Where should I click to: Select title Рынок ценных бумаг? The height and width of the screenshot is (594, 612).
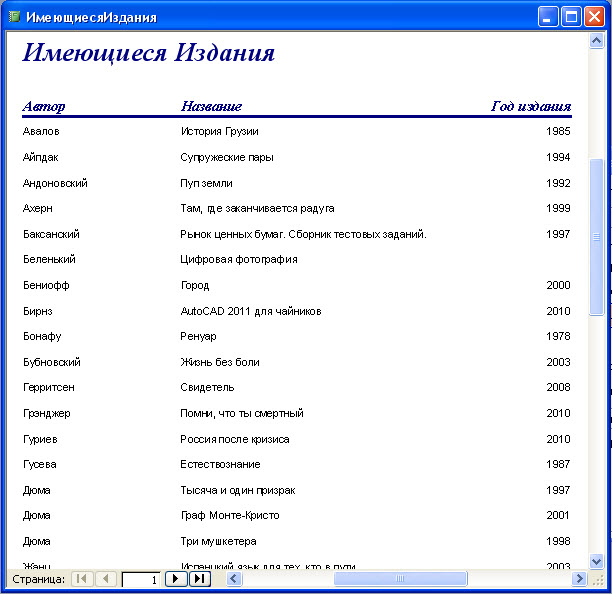[233, 235]
